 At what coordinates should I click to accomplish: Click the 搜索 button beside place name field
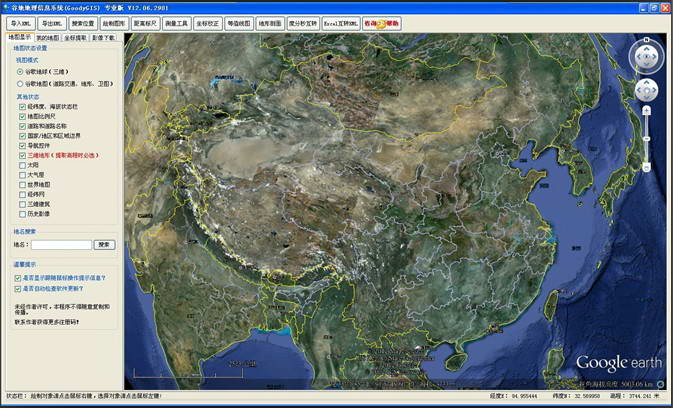104,244
